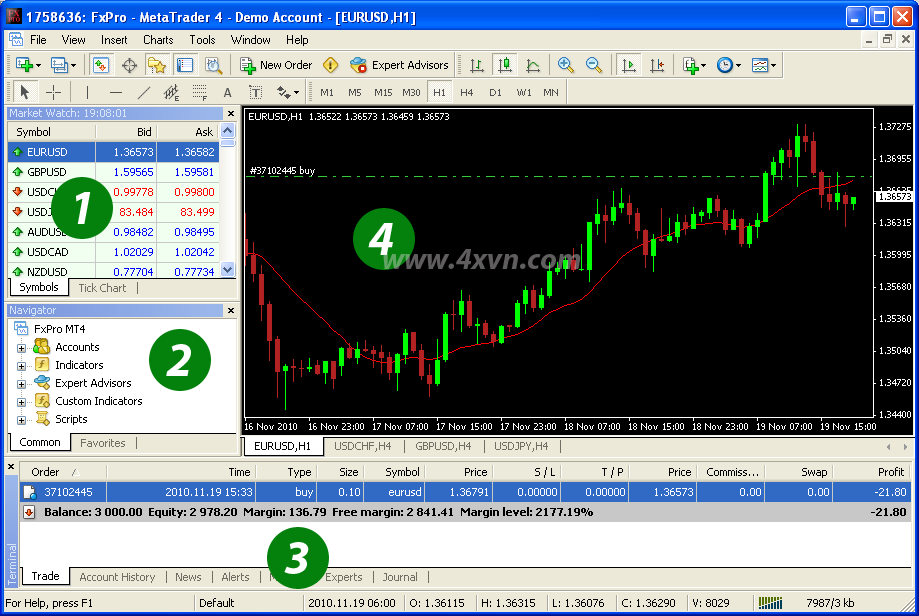Toggle chart shift from right border
Image resolution: width=919 pixels, height=616 pixels.
pos(656,65)
